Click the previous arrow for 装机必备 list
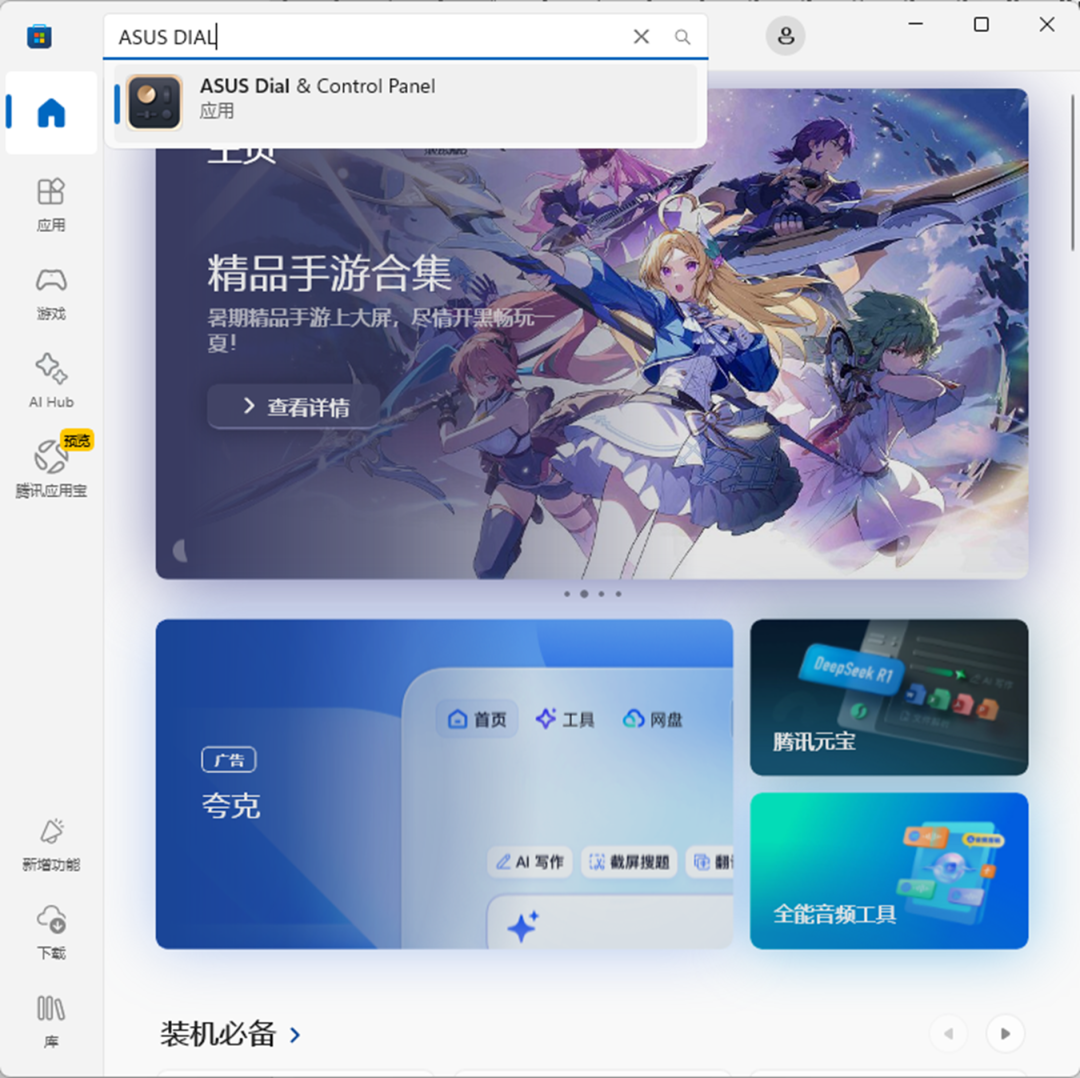Image resolution: width=1080 pixels, height=1078 pixels. click(x=948, y=1033)
